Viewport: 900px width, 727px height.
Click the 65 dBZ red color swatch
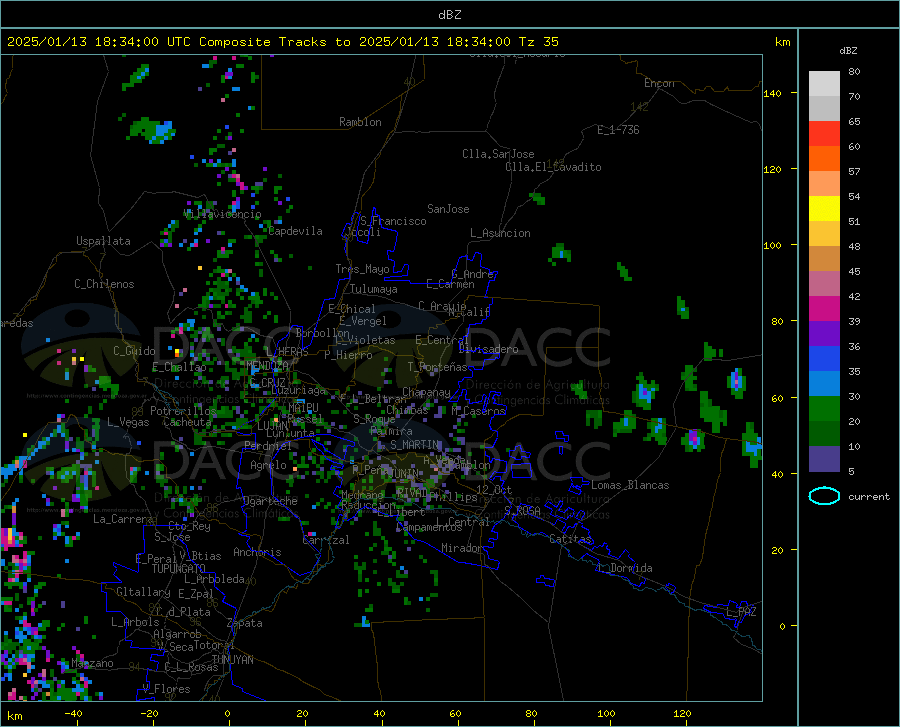(x=824, y=133)
